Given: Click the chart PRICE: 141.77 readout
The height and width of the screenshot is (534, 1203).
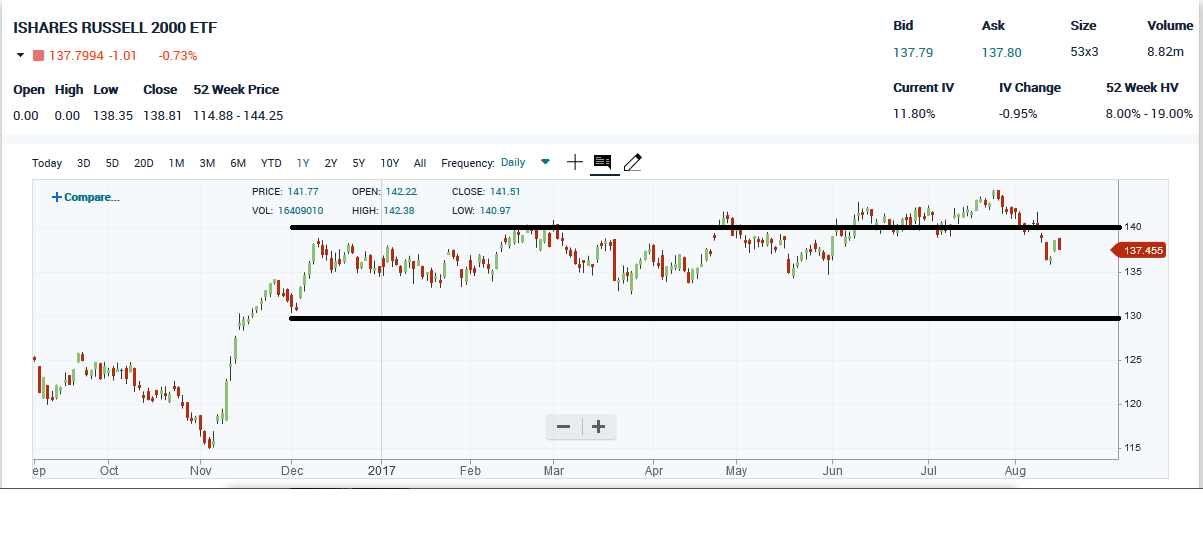Looking at the screenshot, I should 285,192.
